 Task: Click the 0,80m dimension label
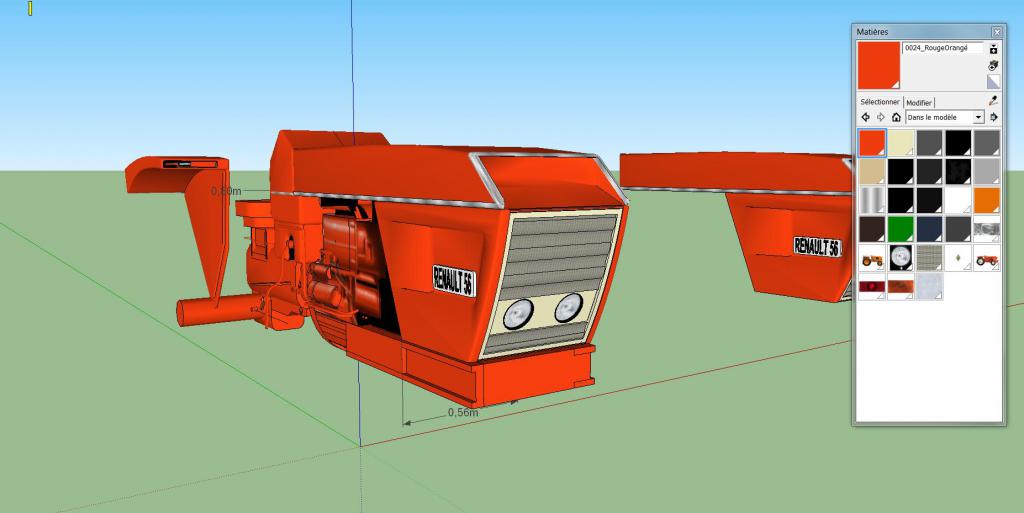(x=226, y=191)
